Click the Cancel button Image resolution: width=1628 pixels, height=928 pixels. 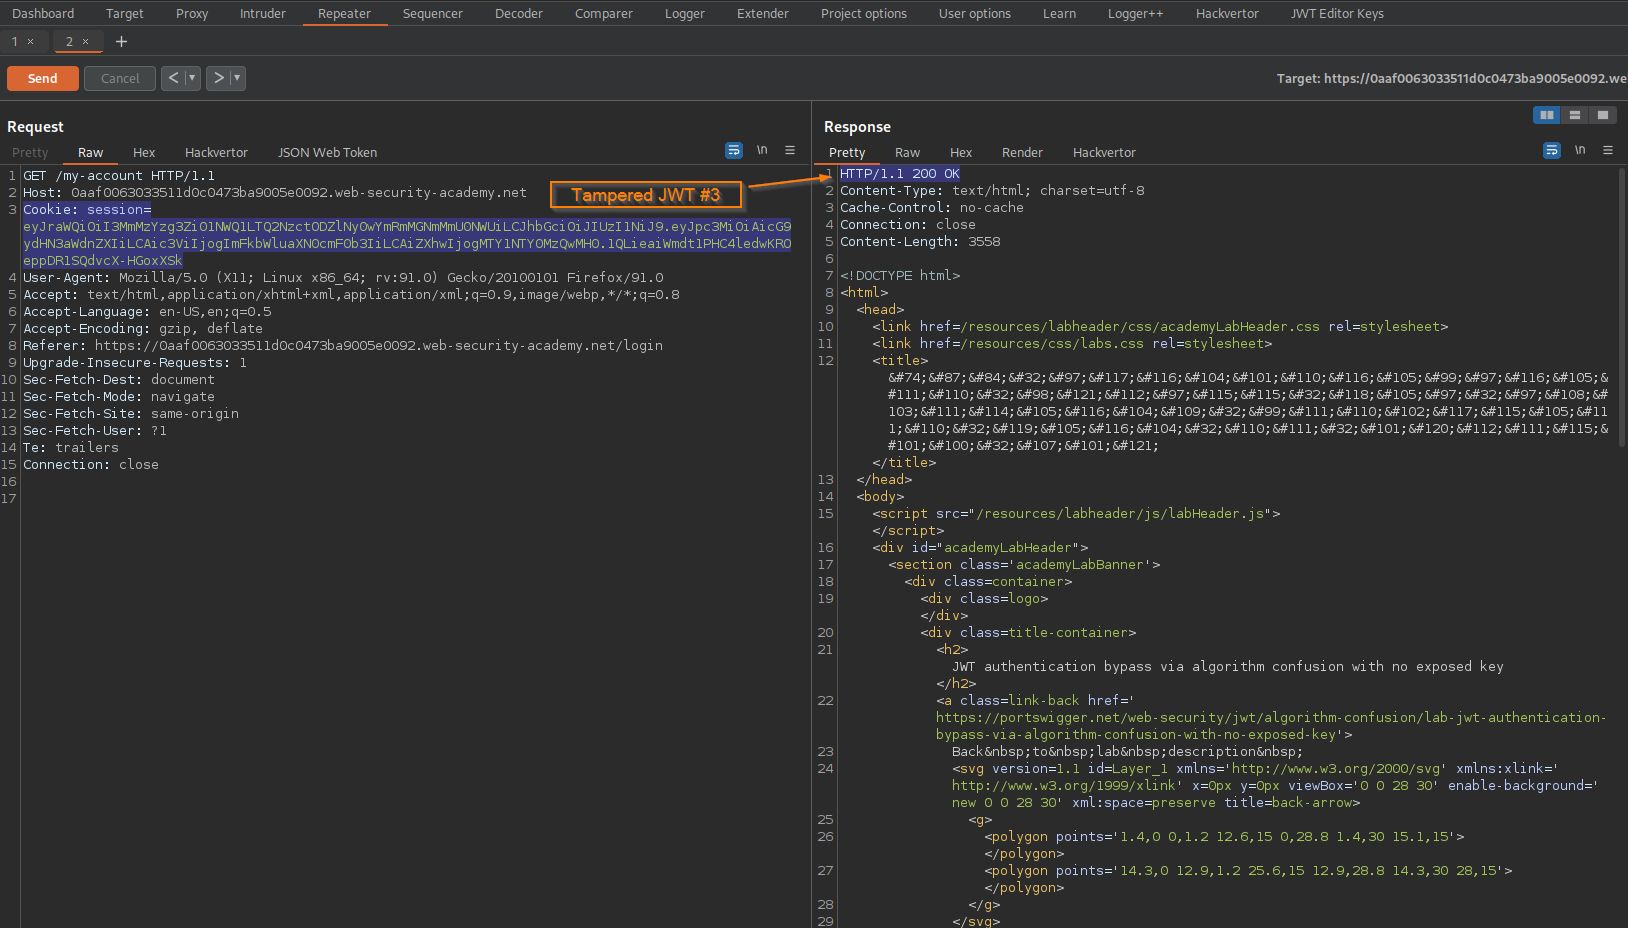pyautogui.click(x=120, y=78)
